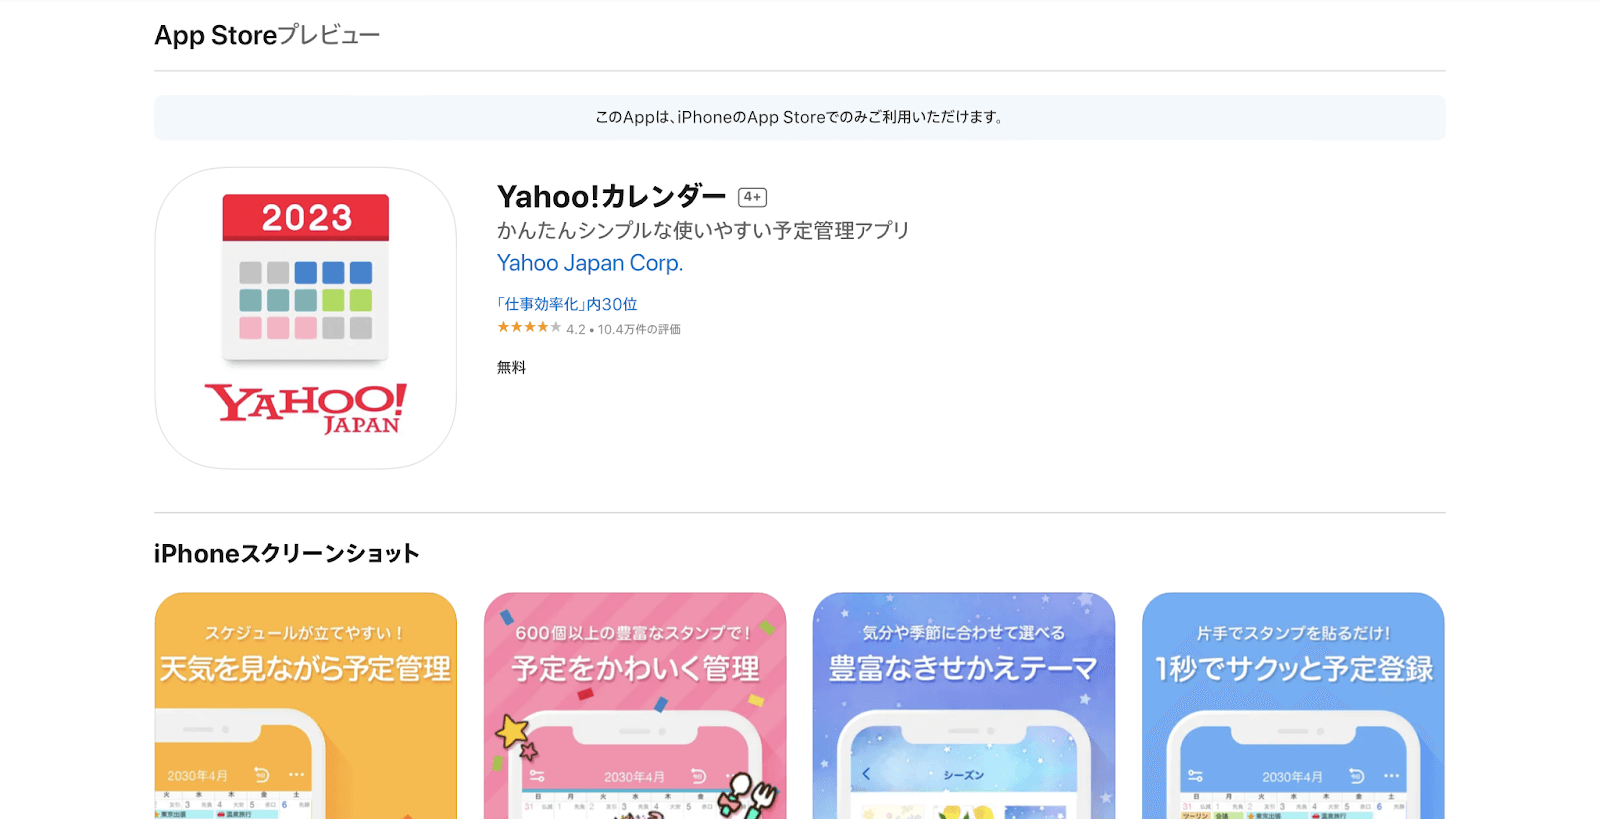
Task: Click the App Store プレビュー heading
Action: click(267, 35)
